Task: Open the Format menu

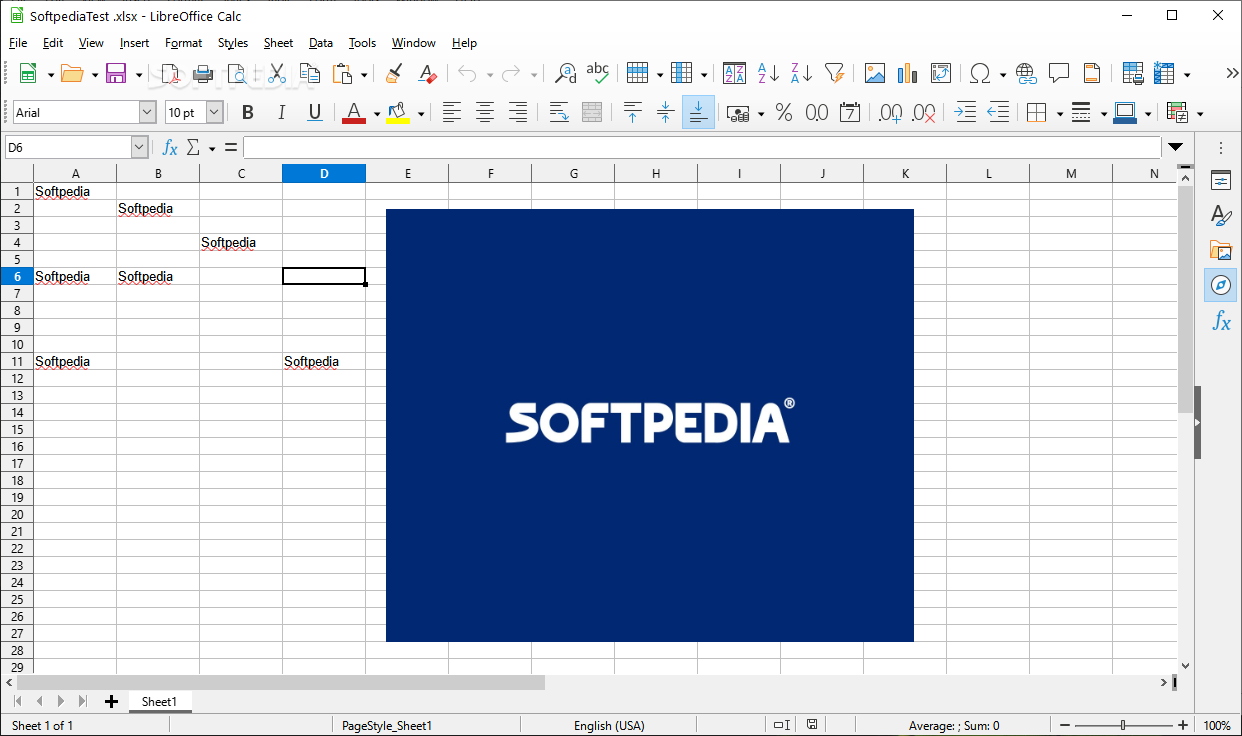Action: click(x=184, y=43)
